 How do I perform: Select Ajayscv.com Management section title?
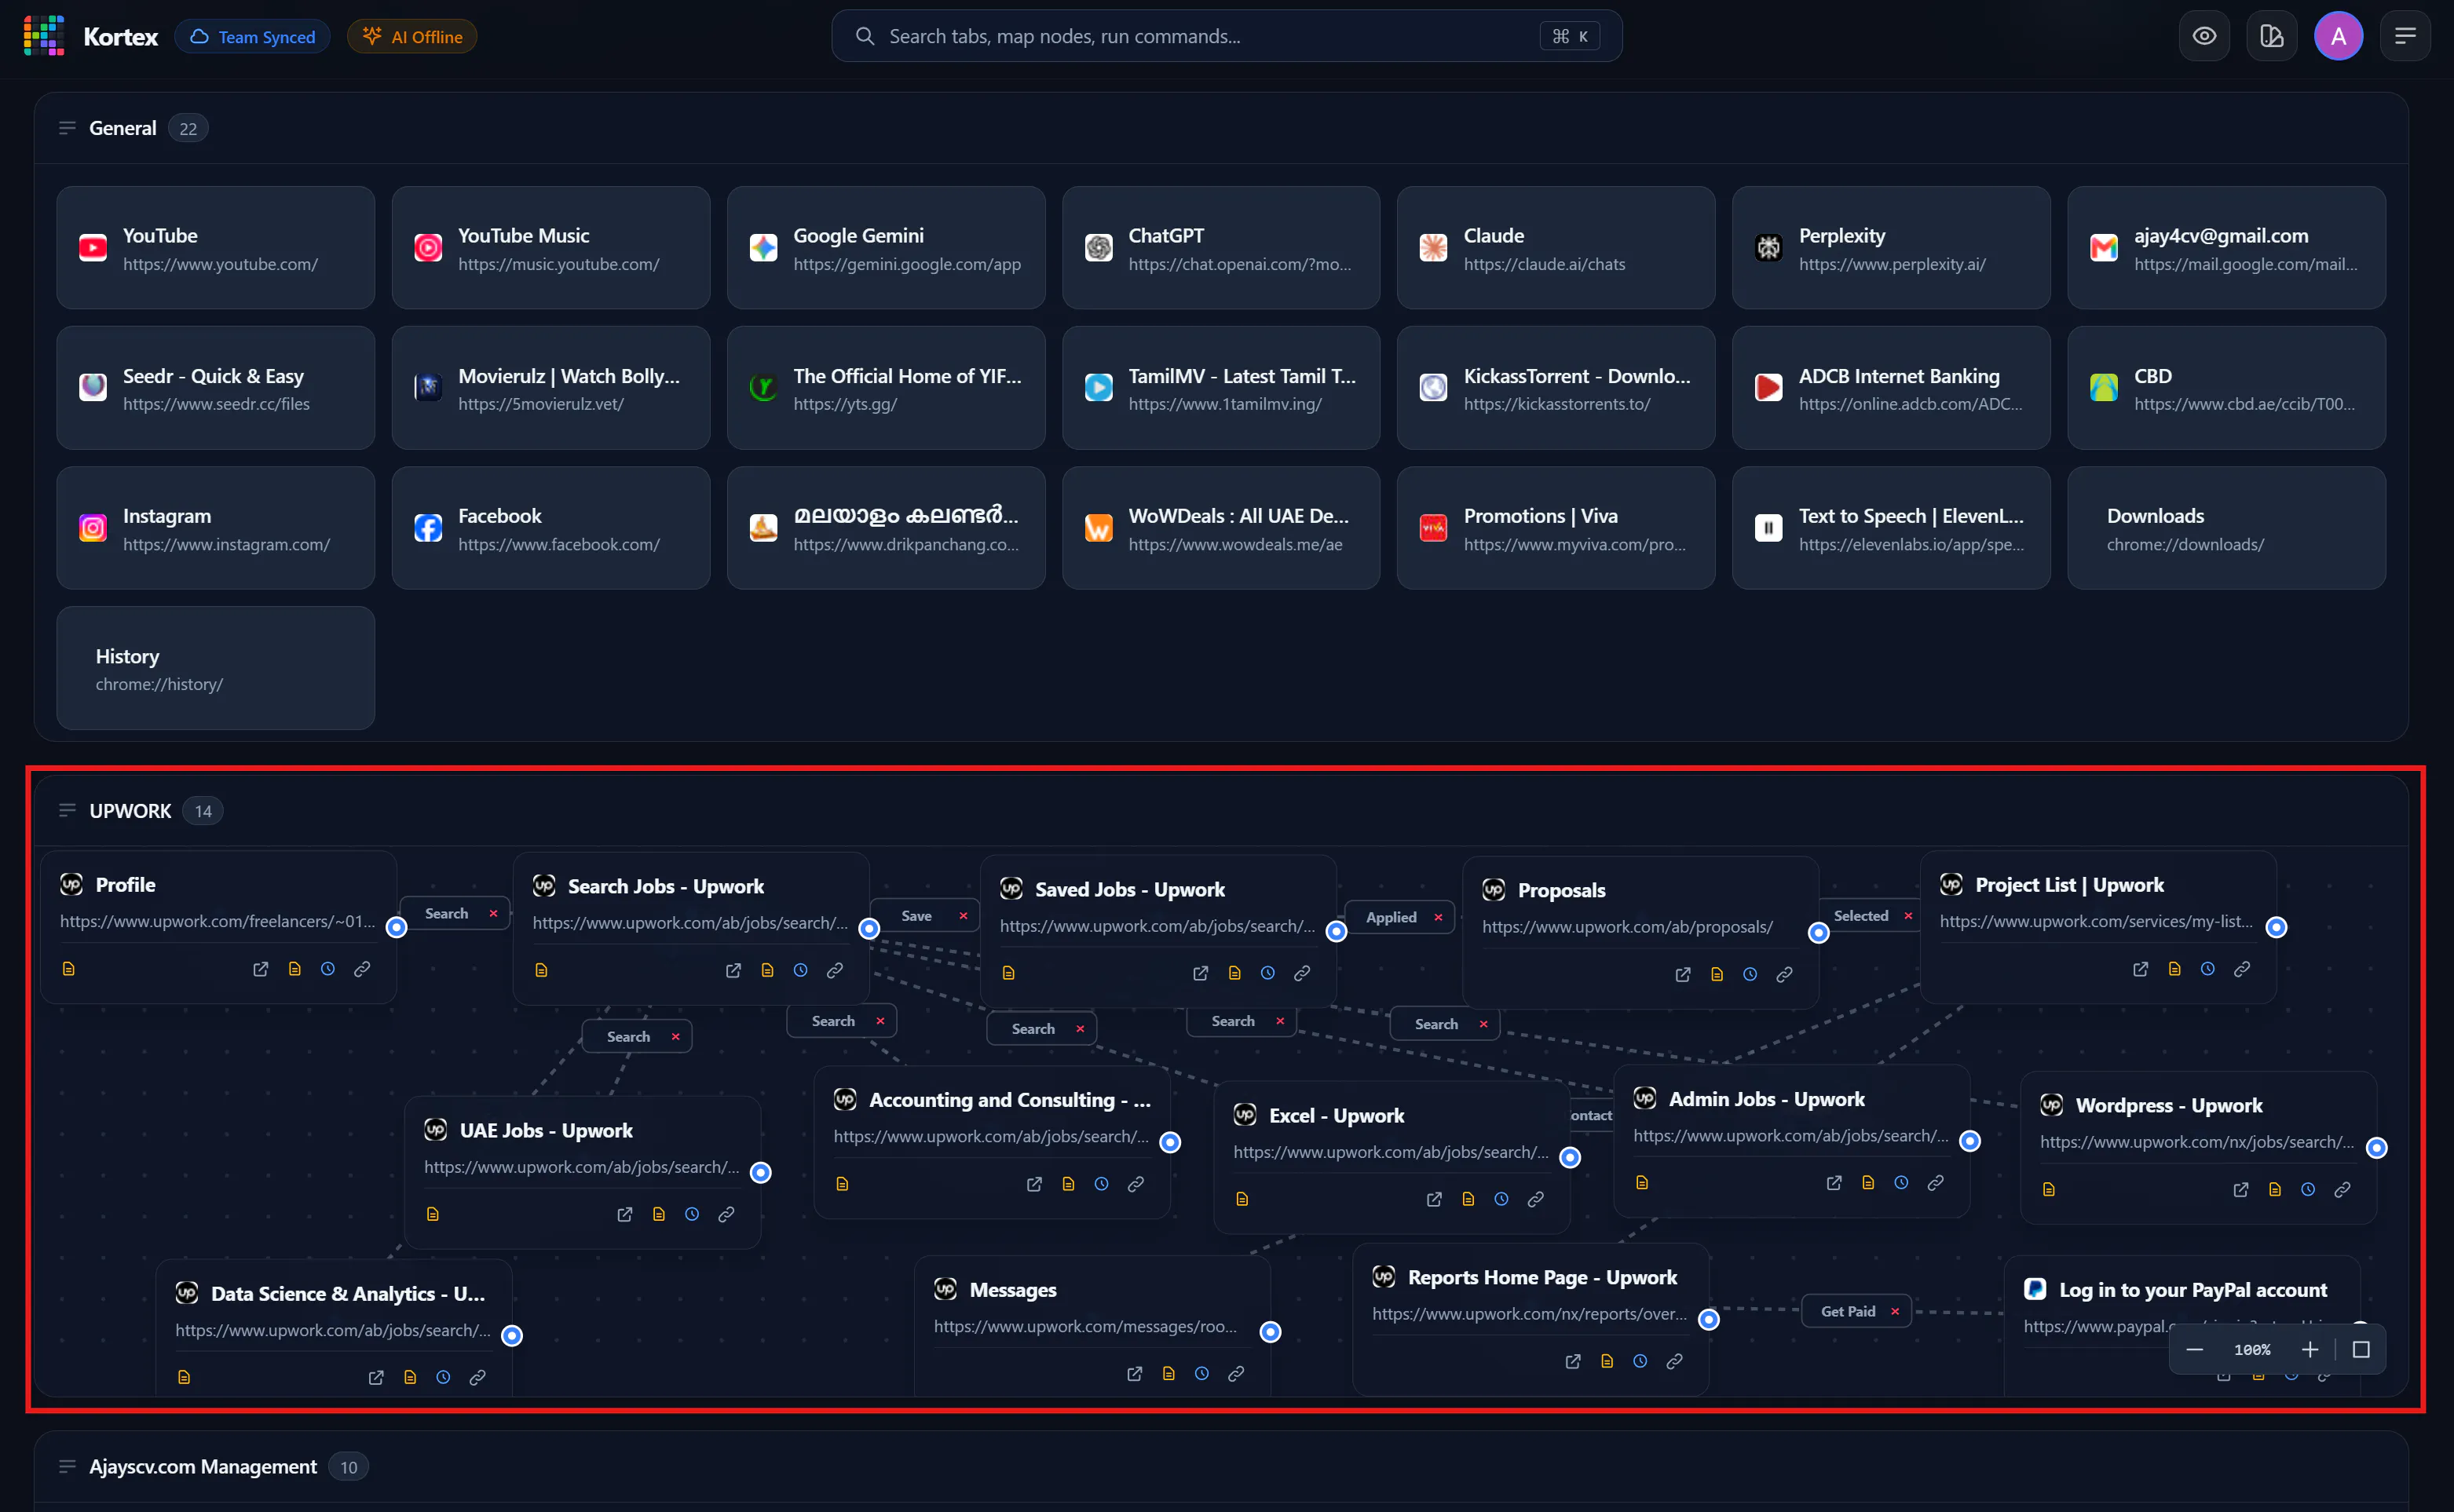click(203, 1466)
